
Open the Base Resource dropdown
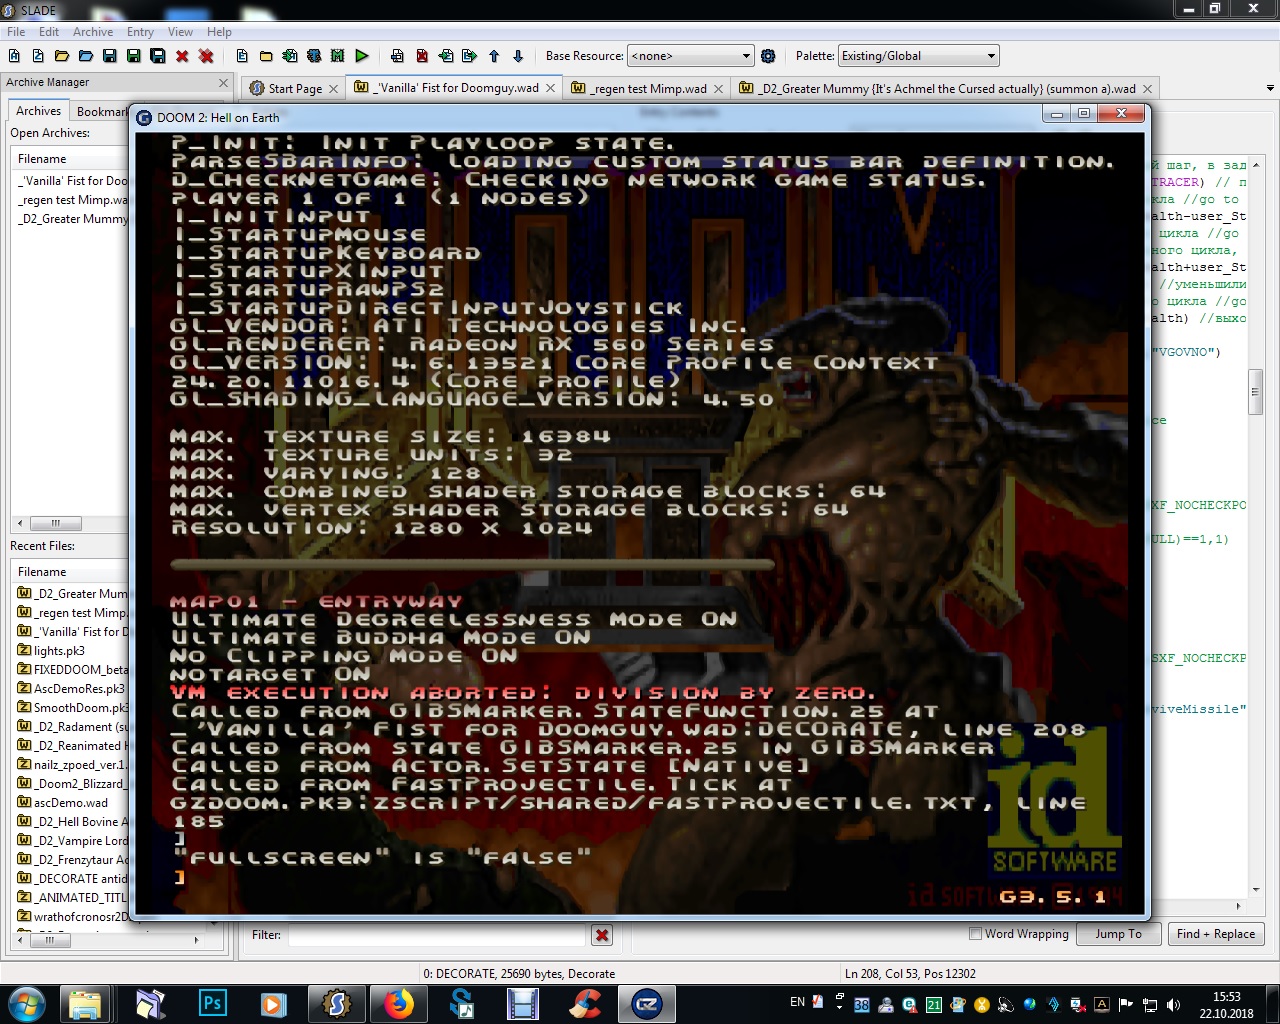(x=690, y=56)
